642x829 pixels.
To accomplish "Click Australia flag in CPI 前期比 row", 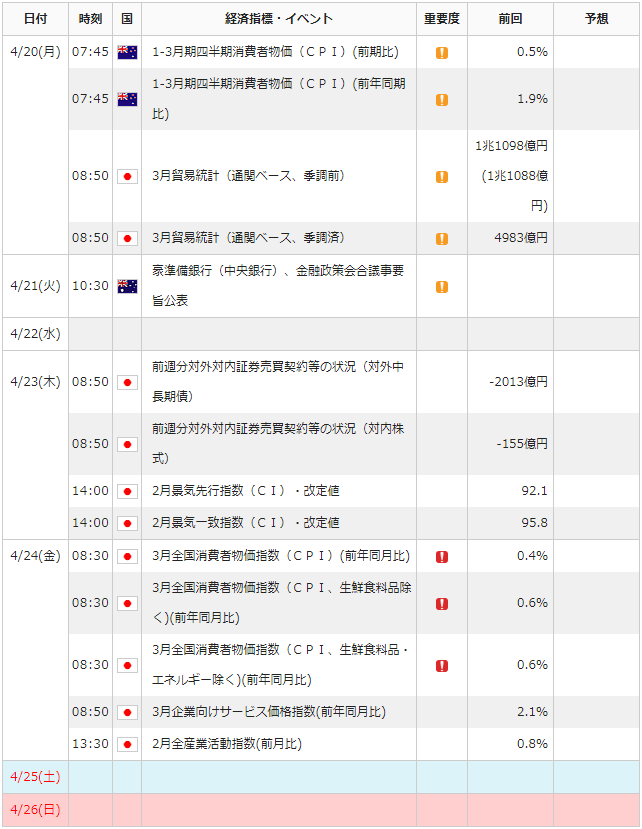I will tap(127, 52).
